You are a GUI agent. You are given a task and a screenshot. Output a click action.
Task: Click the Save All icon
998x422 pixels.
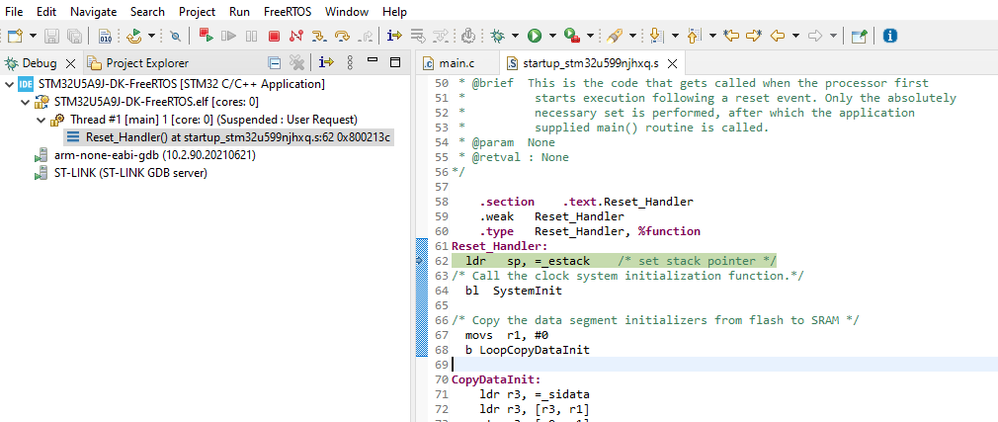click(74, 36)
